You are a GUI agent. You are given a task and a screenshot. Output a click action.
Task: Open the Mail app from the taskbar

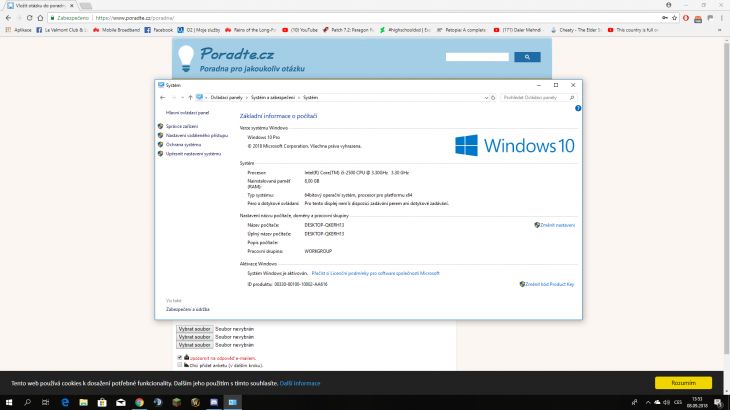121,402
